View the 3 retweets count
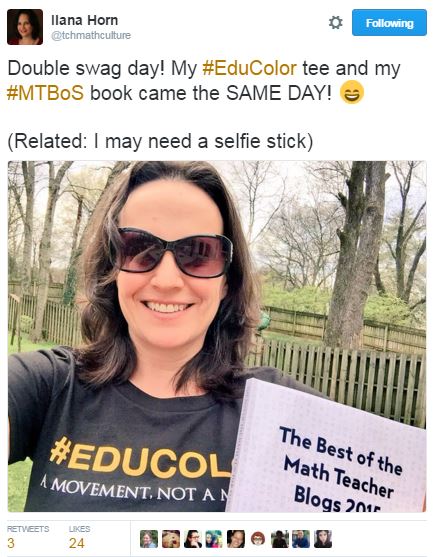 28,538
